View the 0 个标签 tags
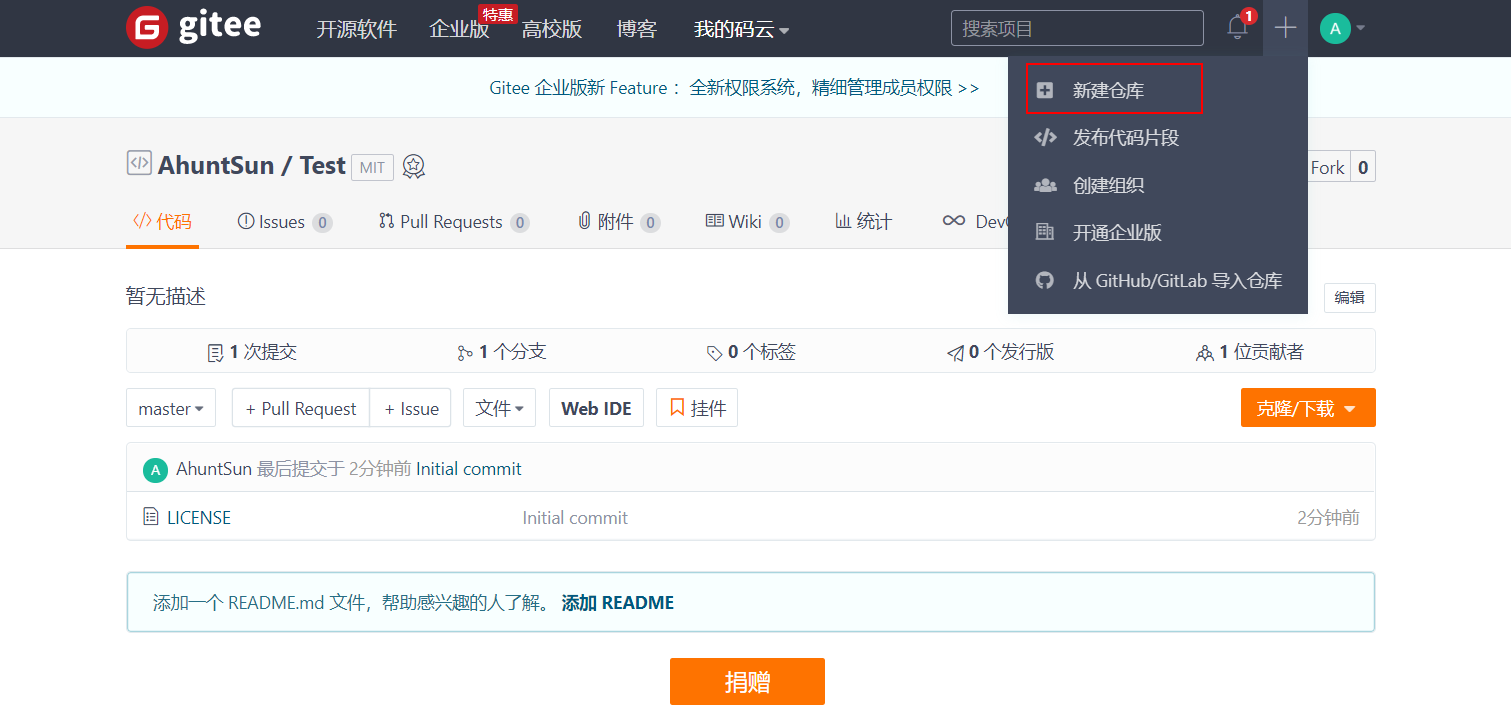 coord(751,352)
